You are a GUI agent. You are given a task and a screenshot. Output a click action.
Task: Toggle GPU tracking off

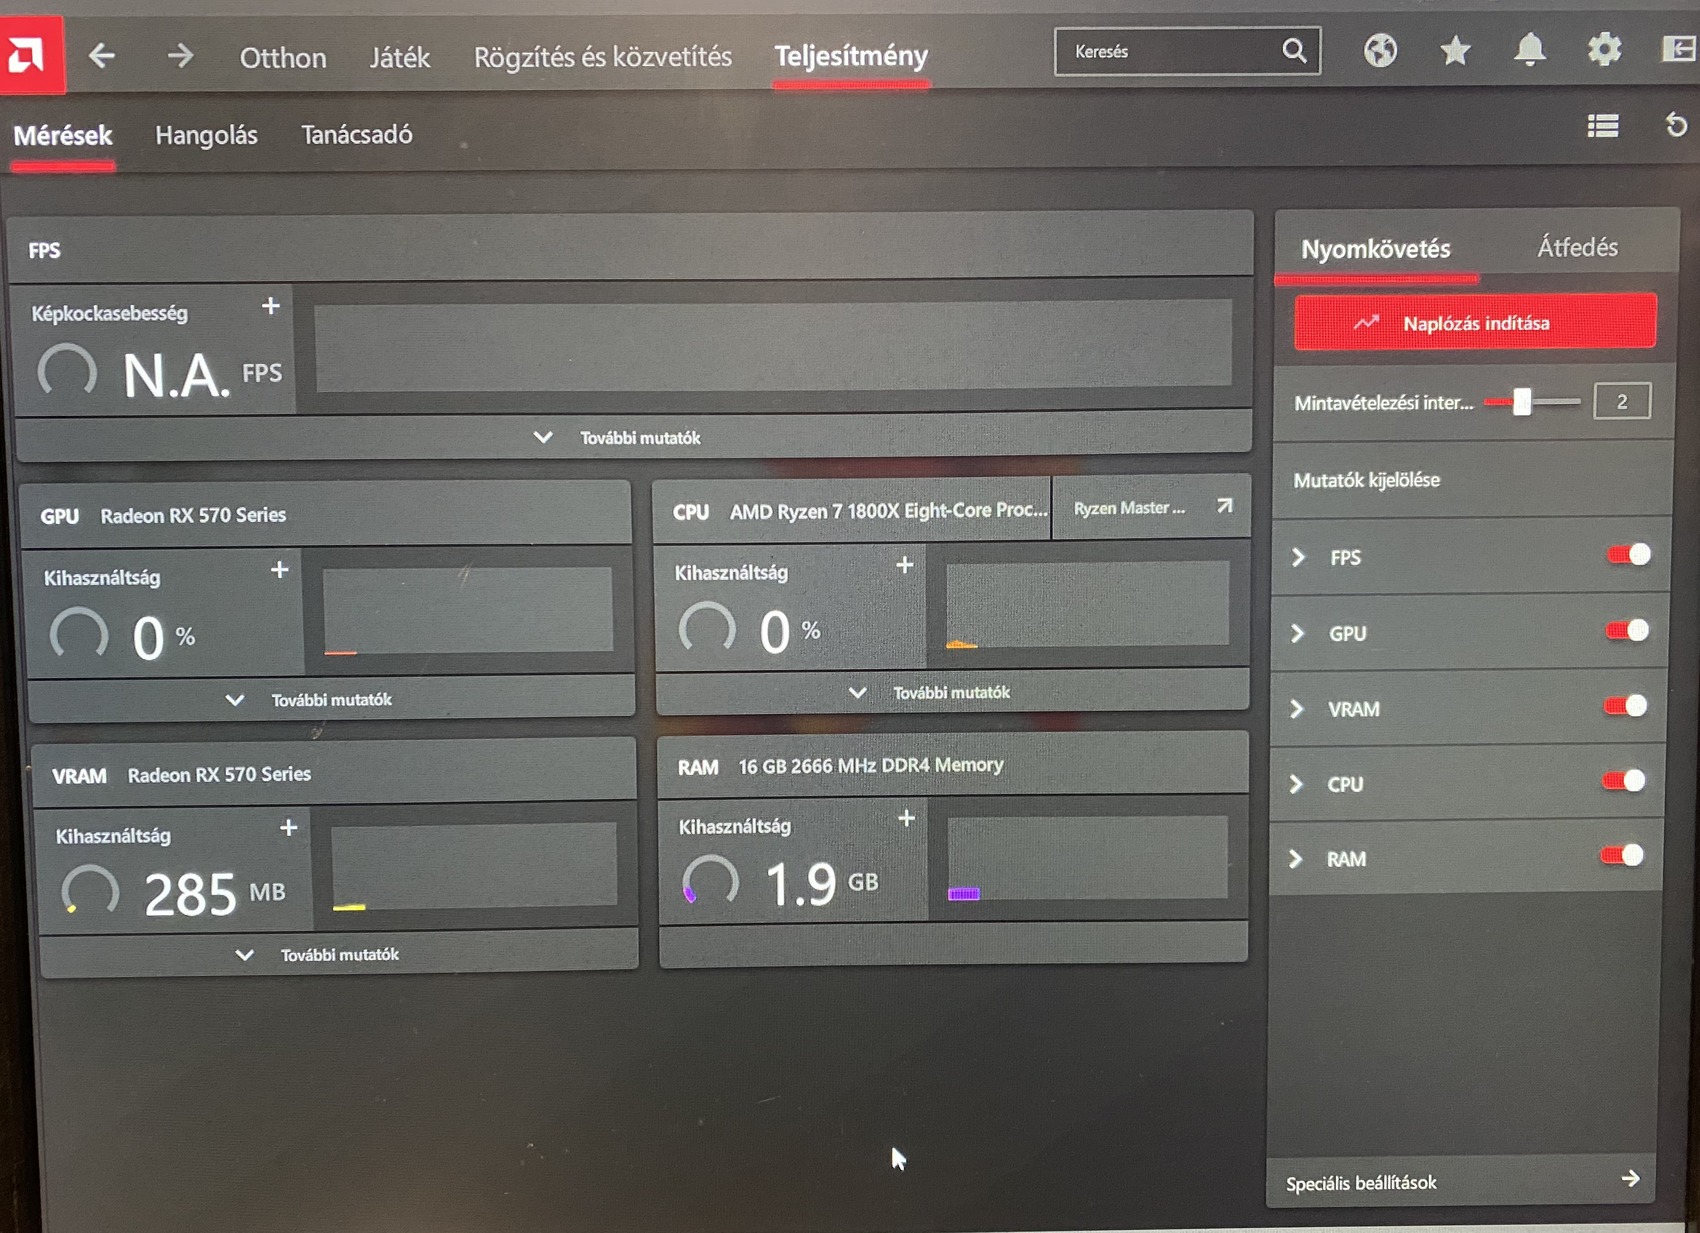point(1625,632)
